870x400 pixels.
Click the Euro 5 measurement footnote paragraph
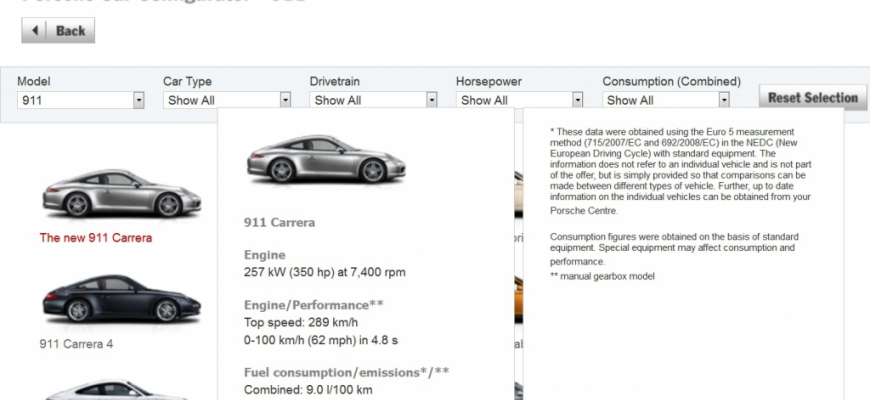coord(681,171)
